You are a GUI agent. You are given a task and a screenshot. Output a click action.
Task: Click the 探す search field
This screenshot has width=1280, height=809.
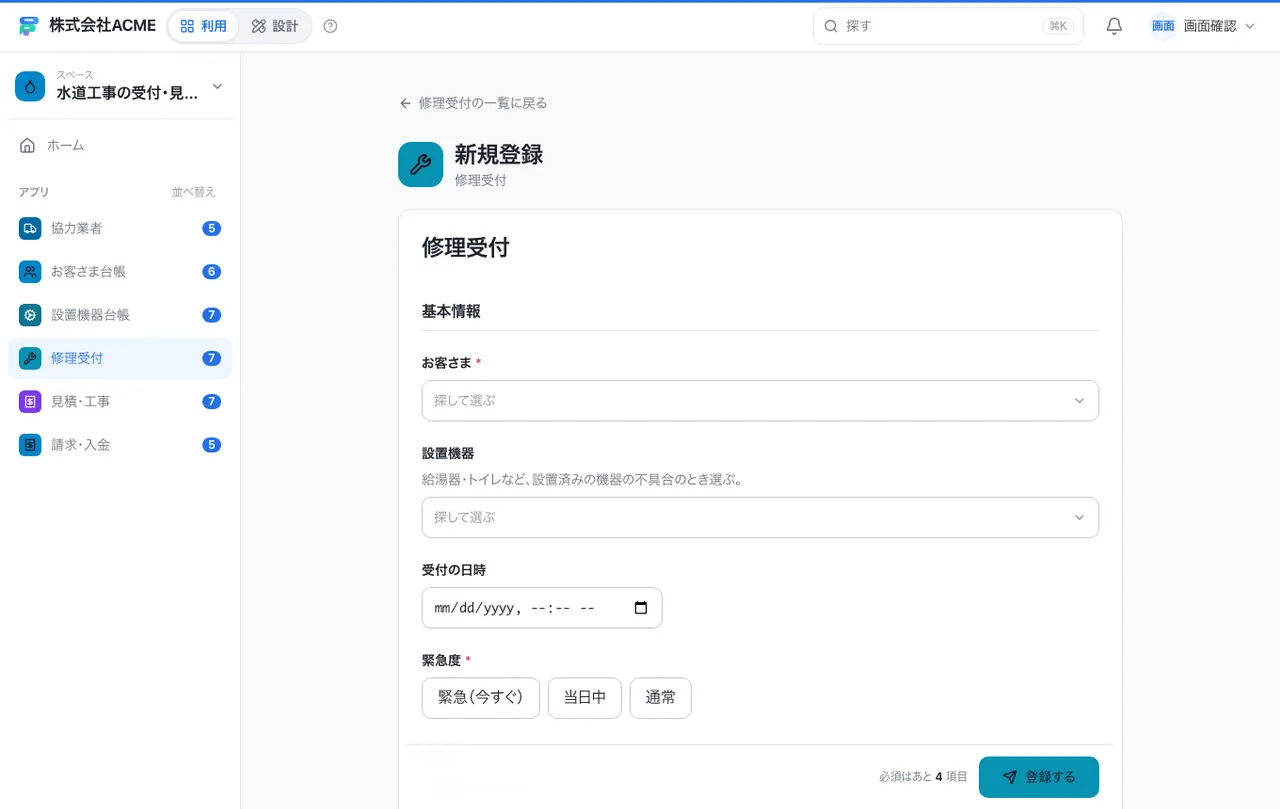point(948,26)
